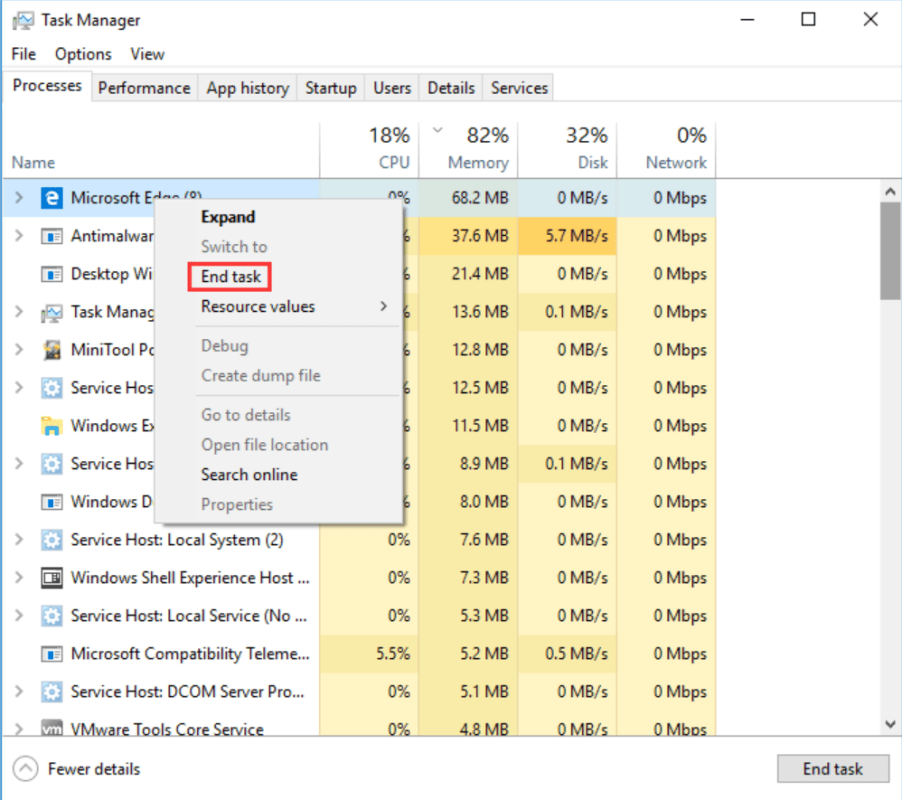Switch to the App history tab
This screenshot has width=902, height=800.
click(x=247, y=88)
